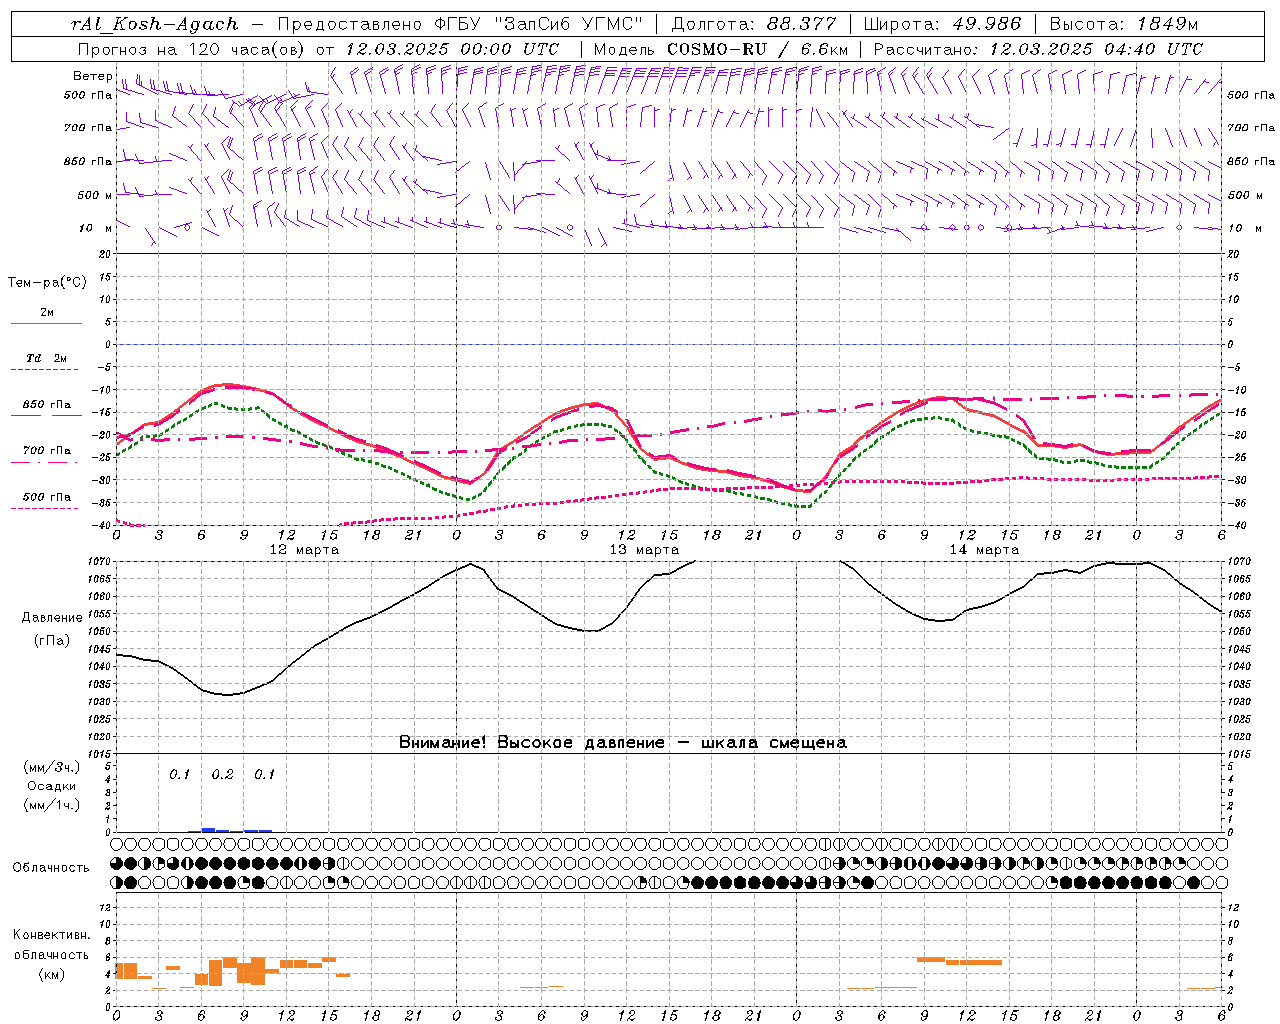This screenshot has width=1280, height=1024.
Task: Click the Тем-ра(°C) temperature panel label
Action: click(47, 283)
